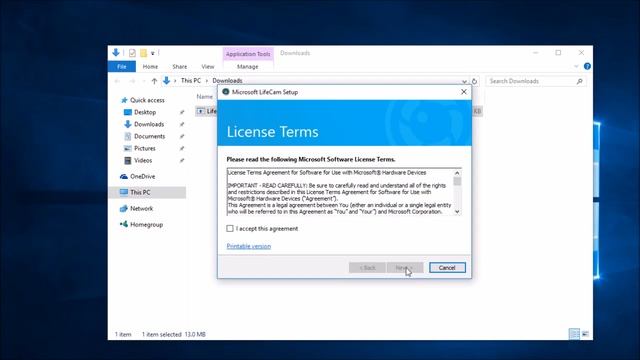Click the Explorer forward arrow
Viewport: 640px width, 360px height.
(x=132, y=81)
